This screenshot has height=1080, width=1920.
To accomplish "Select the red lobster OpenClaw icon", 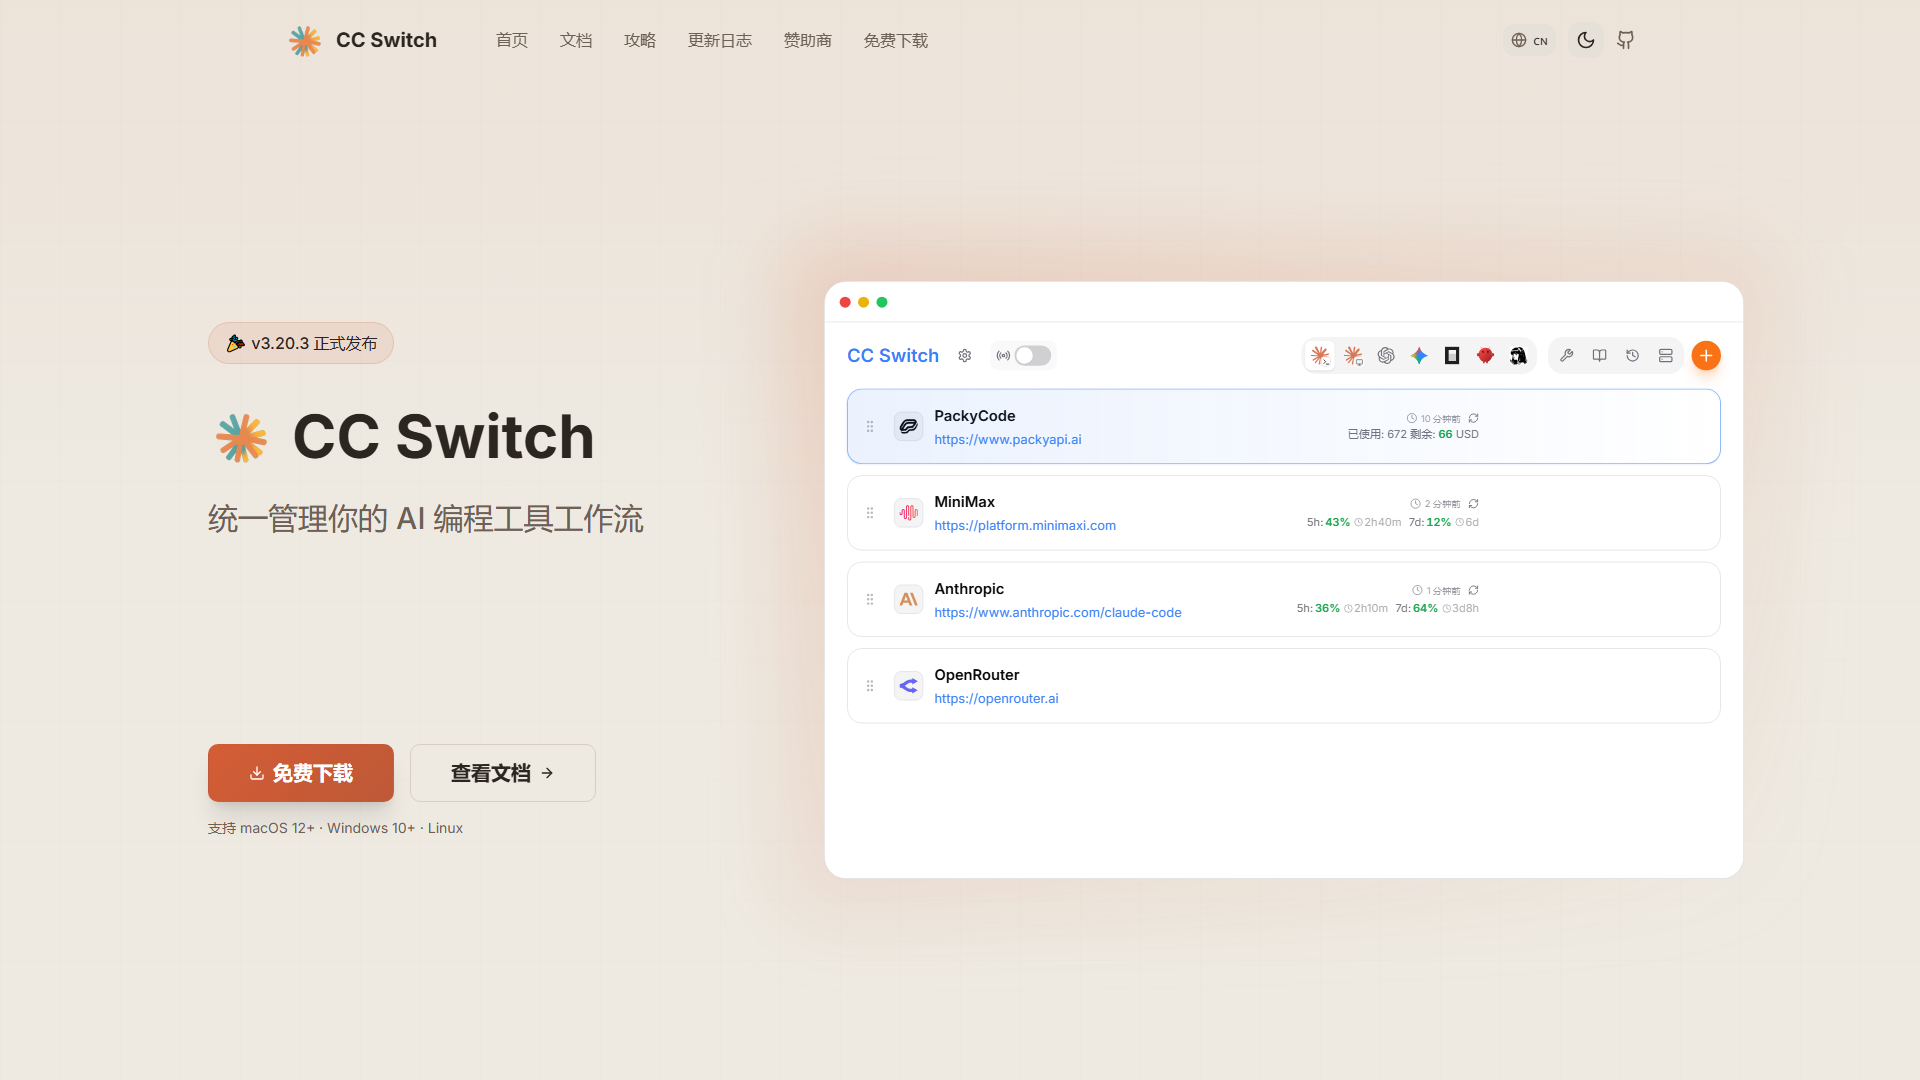I will (1485, 356).
